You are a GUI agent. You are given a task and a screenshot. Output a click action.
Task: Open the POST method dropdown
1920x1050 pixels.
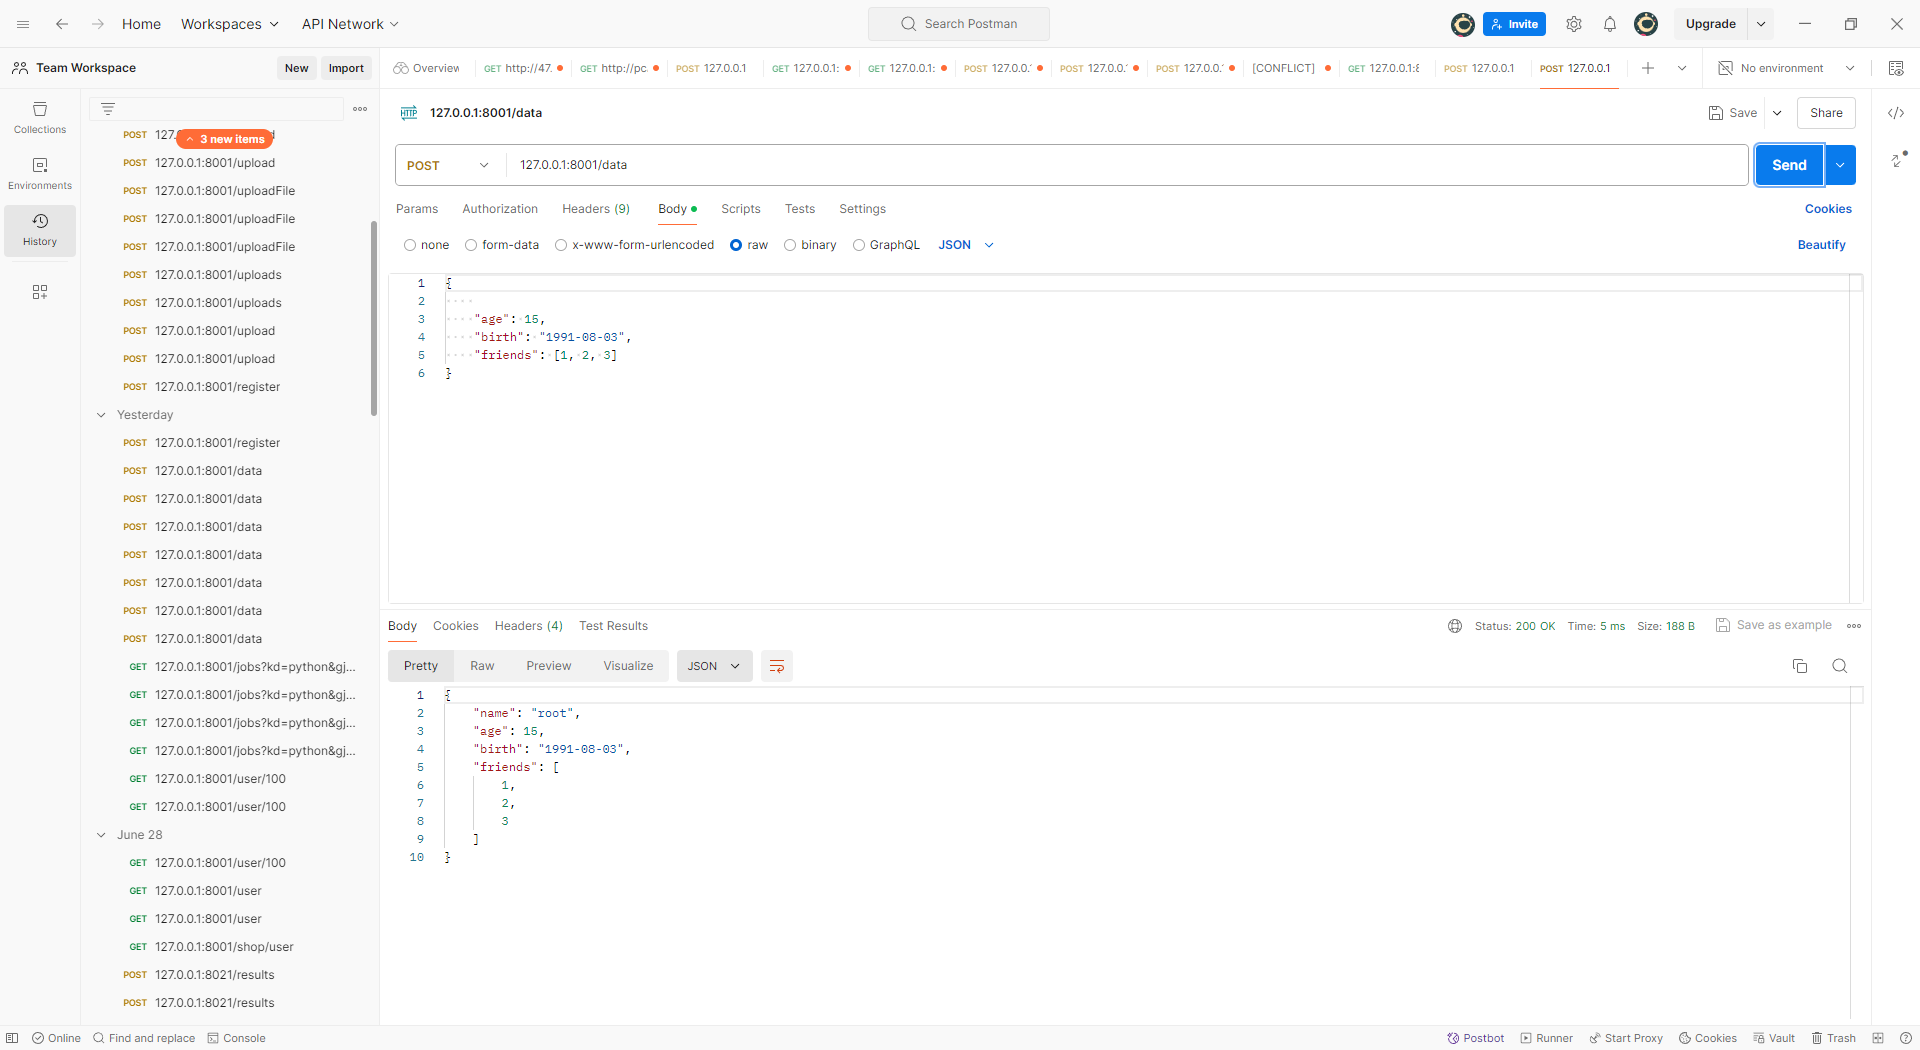(x=448, y=165)
